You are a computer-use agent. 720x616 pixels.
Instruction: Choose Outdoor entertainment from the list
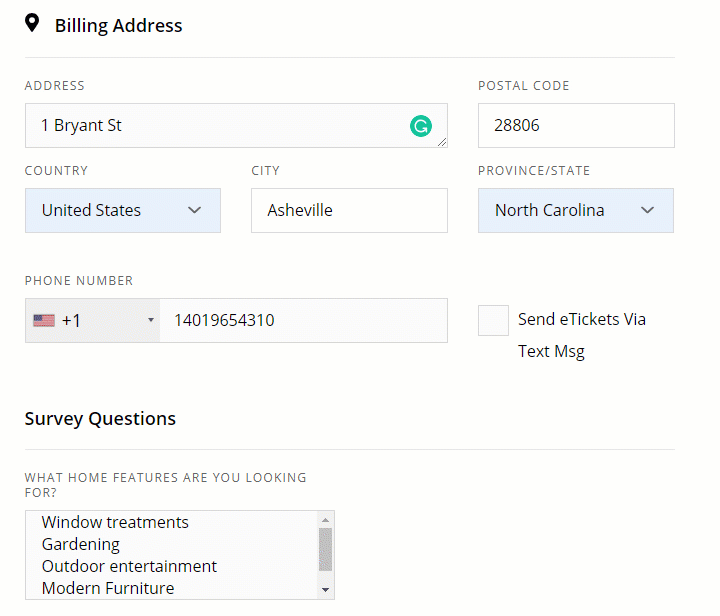click(129, 566)
